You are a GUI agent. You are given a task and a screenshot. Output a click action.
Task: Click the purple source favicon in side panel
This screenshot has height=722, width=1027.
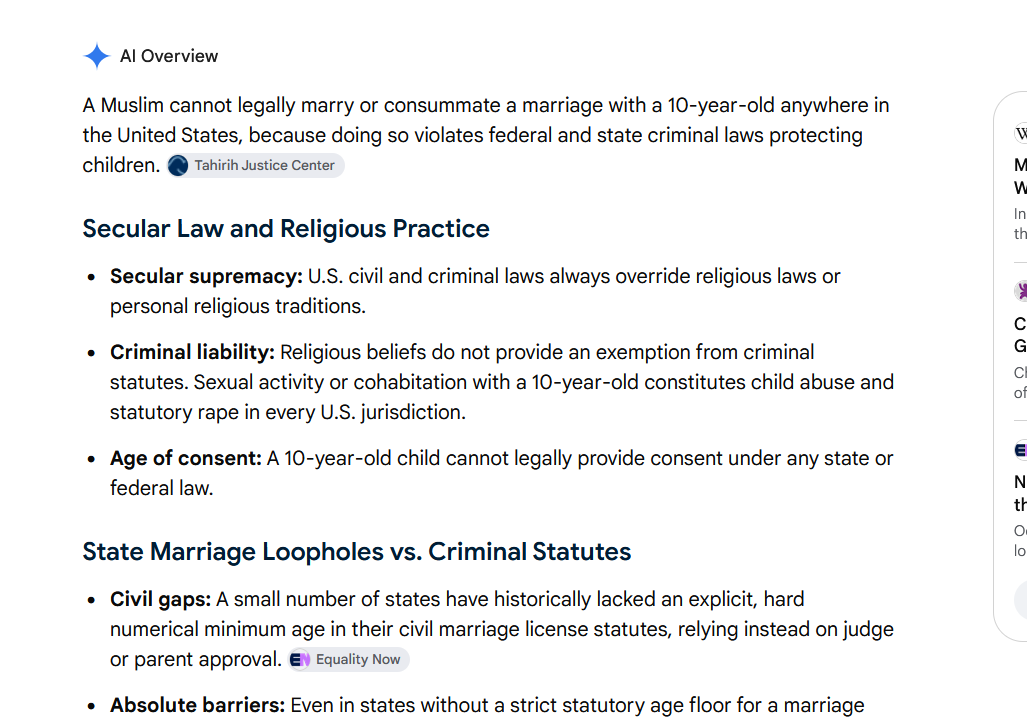tap(1021, 291)
